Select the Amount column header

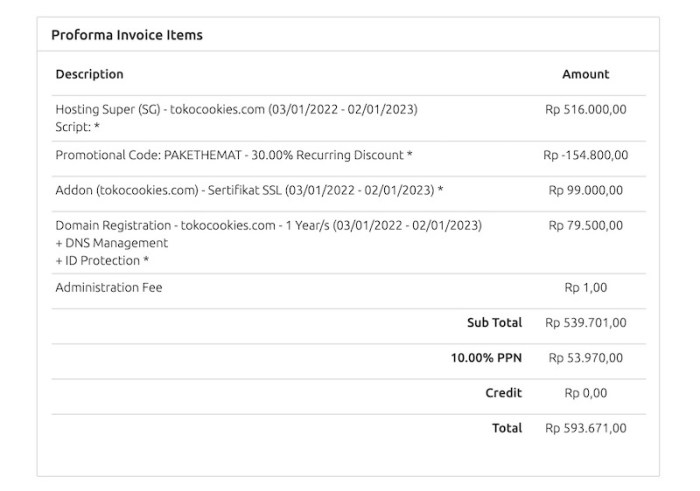pos(585,74)
